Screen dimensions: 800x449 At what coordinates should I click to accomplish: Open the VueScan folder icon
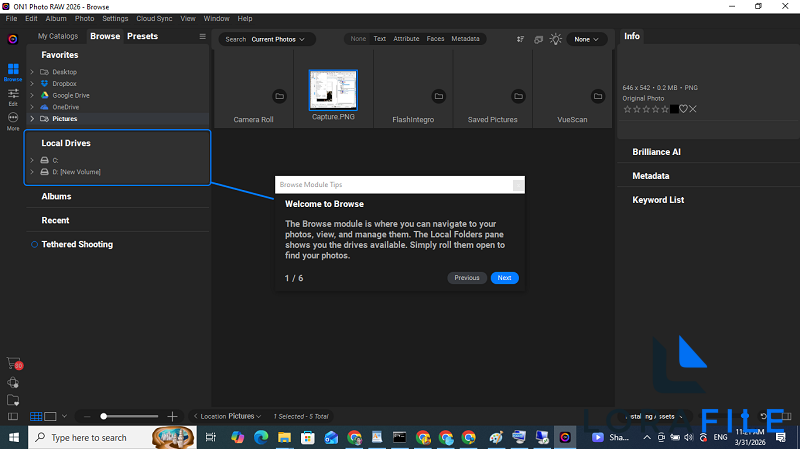[x=598, y=96]
